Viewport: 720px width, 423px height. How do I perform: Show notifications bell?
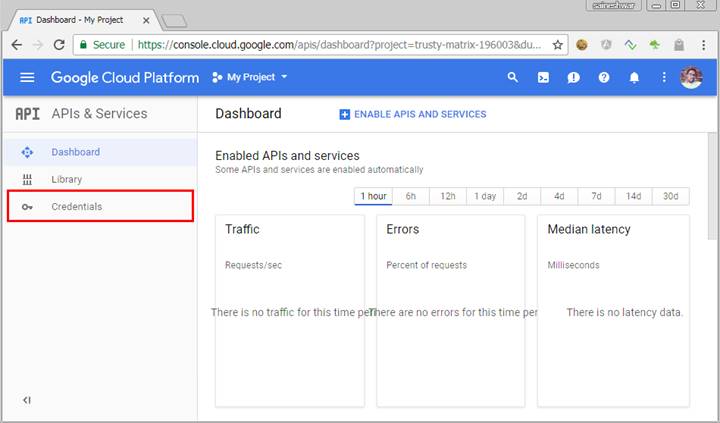pyautogui.click(x=634, y=78)
